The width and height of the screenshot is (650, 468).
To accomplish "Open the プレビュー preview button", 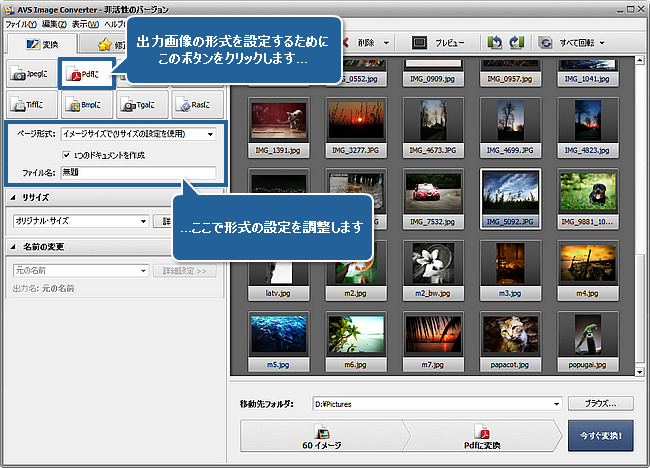I will pos(439,44).
